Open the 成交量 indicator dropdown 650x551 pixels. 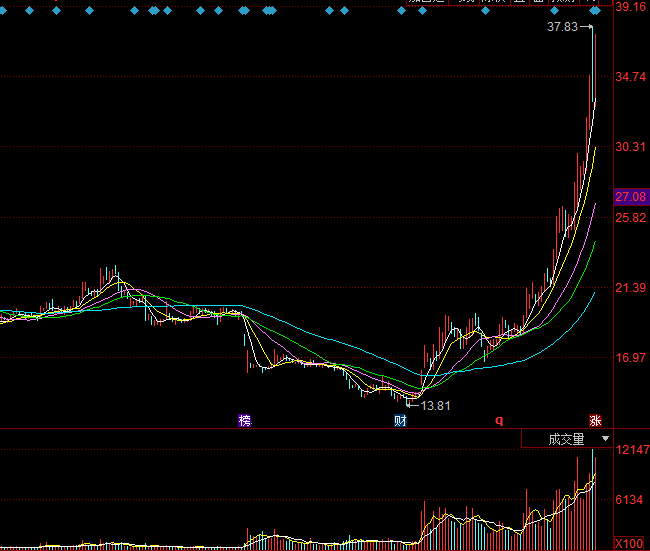point(566,439)
